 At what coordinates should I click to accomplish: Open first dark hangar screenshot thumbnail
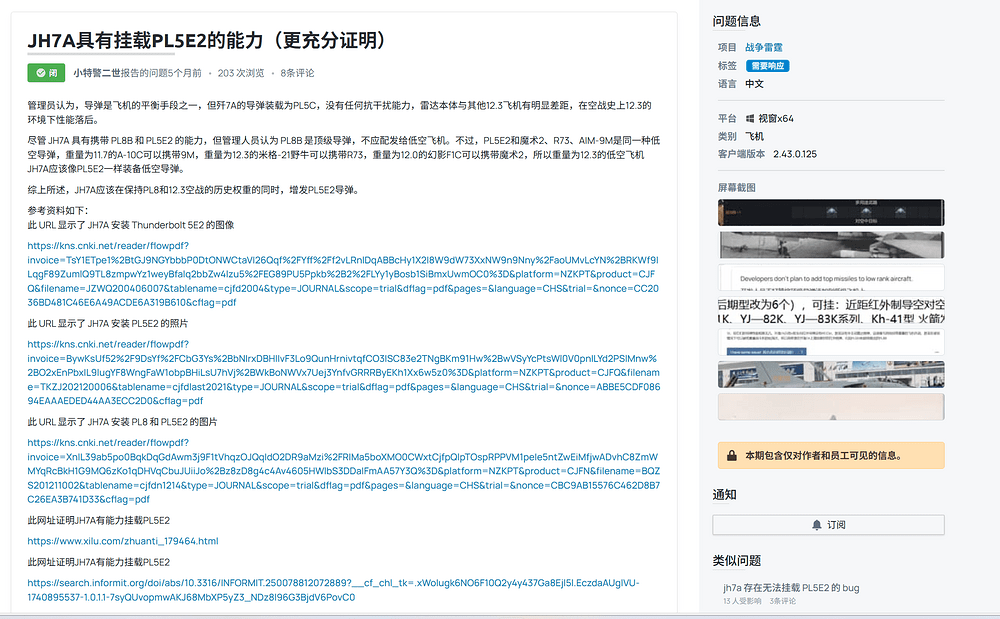pos(831,212)
